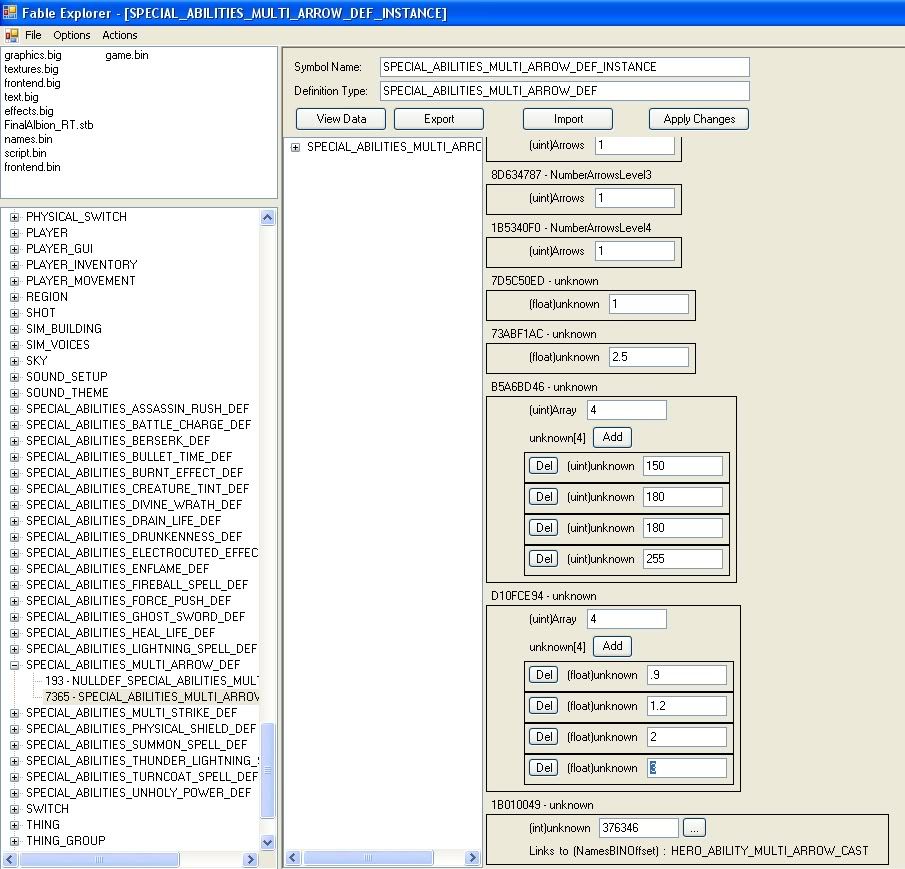Edit uint unknown field containing 255
905x869 pixels.
pos(683,559)
